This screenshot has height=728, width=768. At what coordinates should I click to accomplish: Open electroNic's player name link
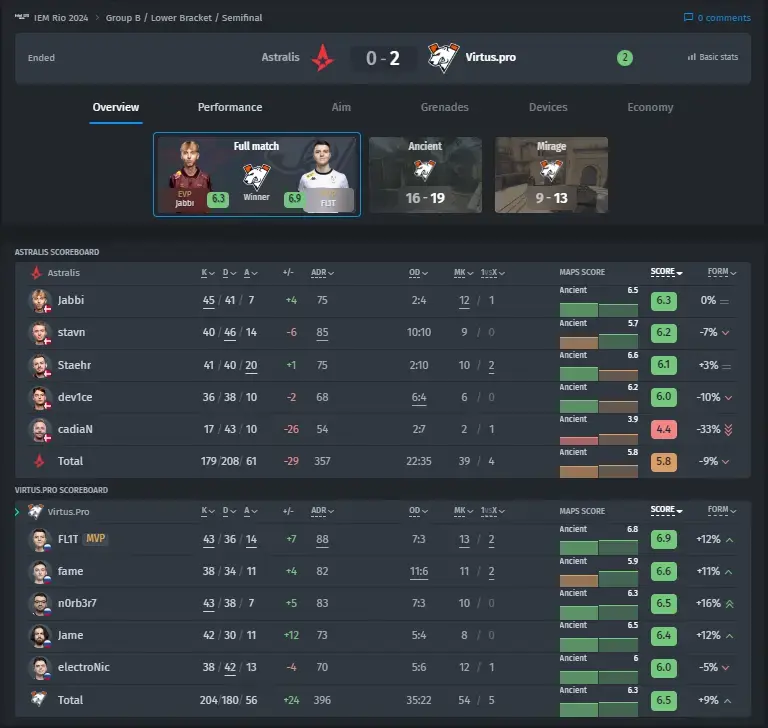84,667
